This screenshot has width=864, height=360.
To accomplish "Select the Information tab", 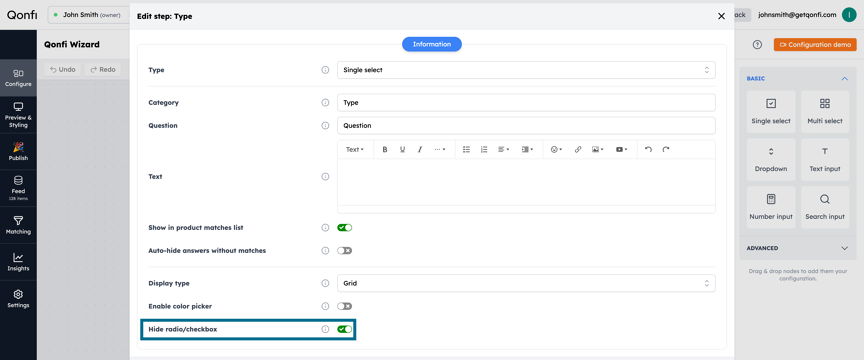I will click(x=431, y=44).
